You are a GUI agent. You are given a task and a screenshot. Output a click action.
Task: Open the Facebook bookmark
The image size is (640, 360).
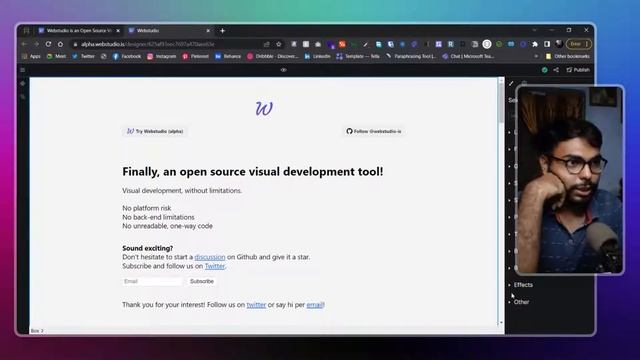(x=127, y=56)
